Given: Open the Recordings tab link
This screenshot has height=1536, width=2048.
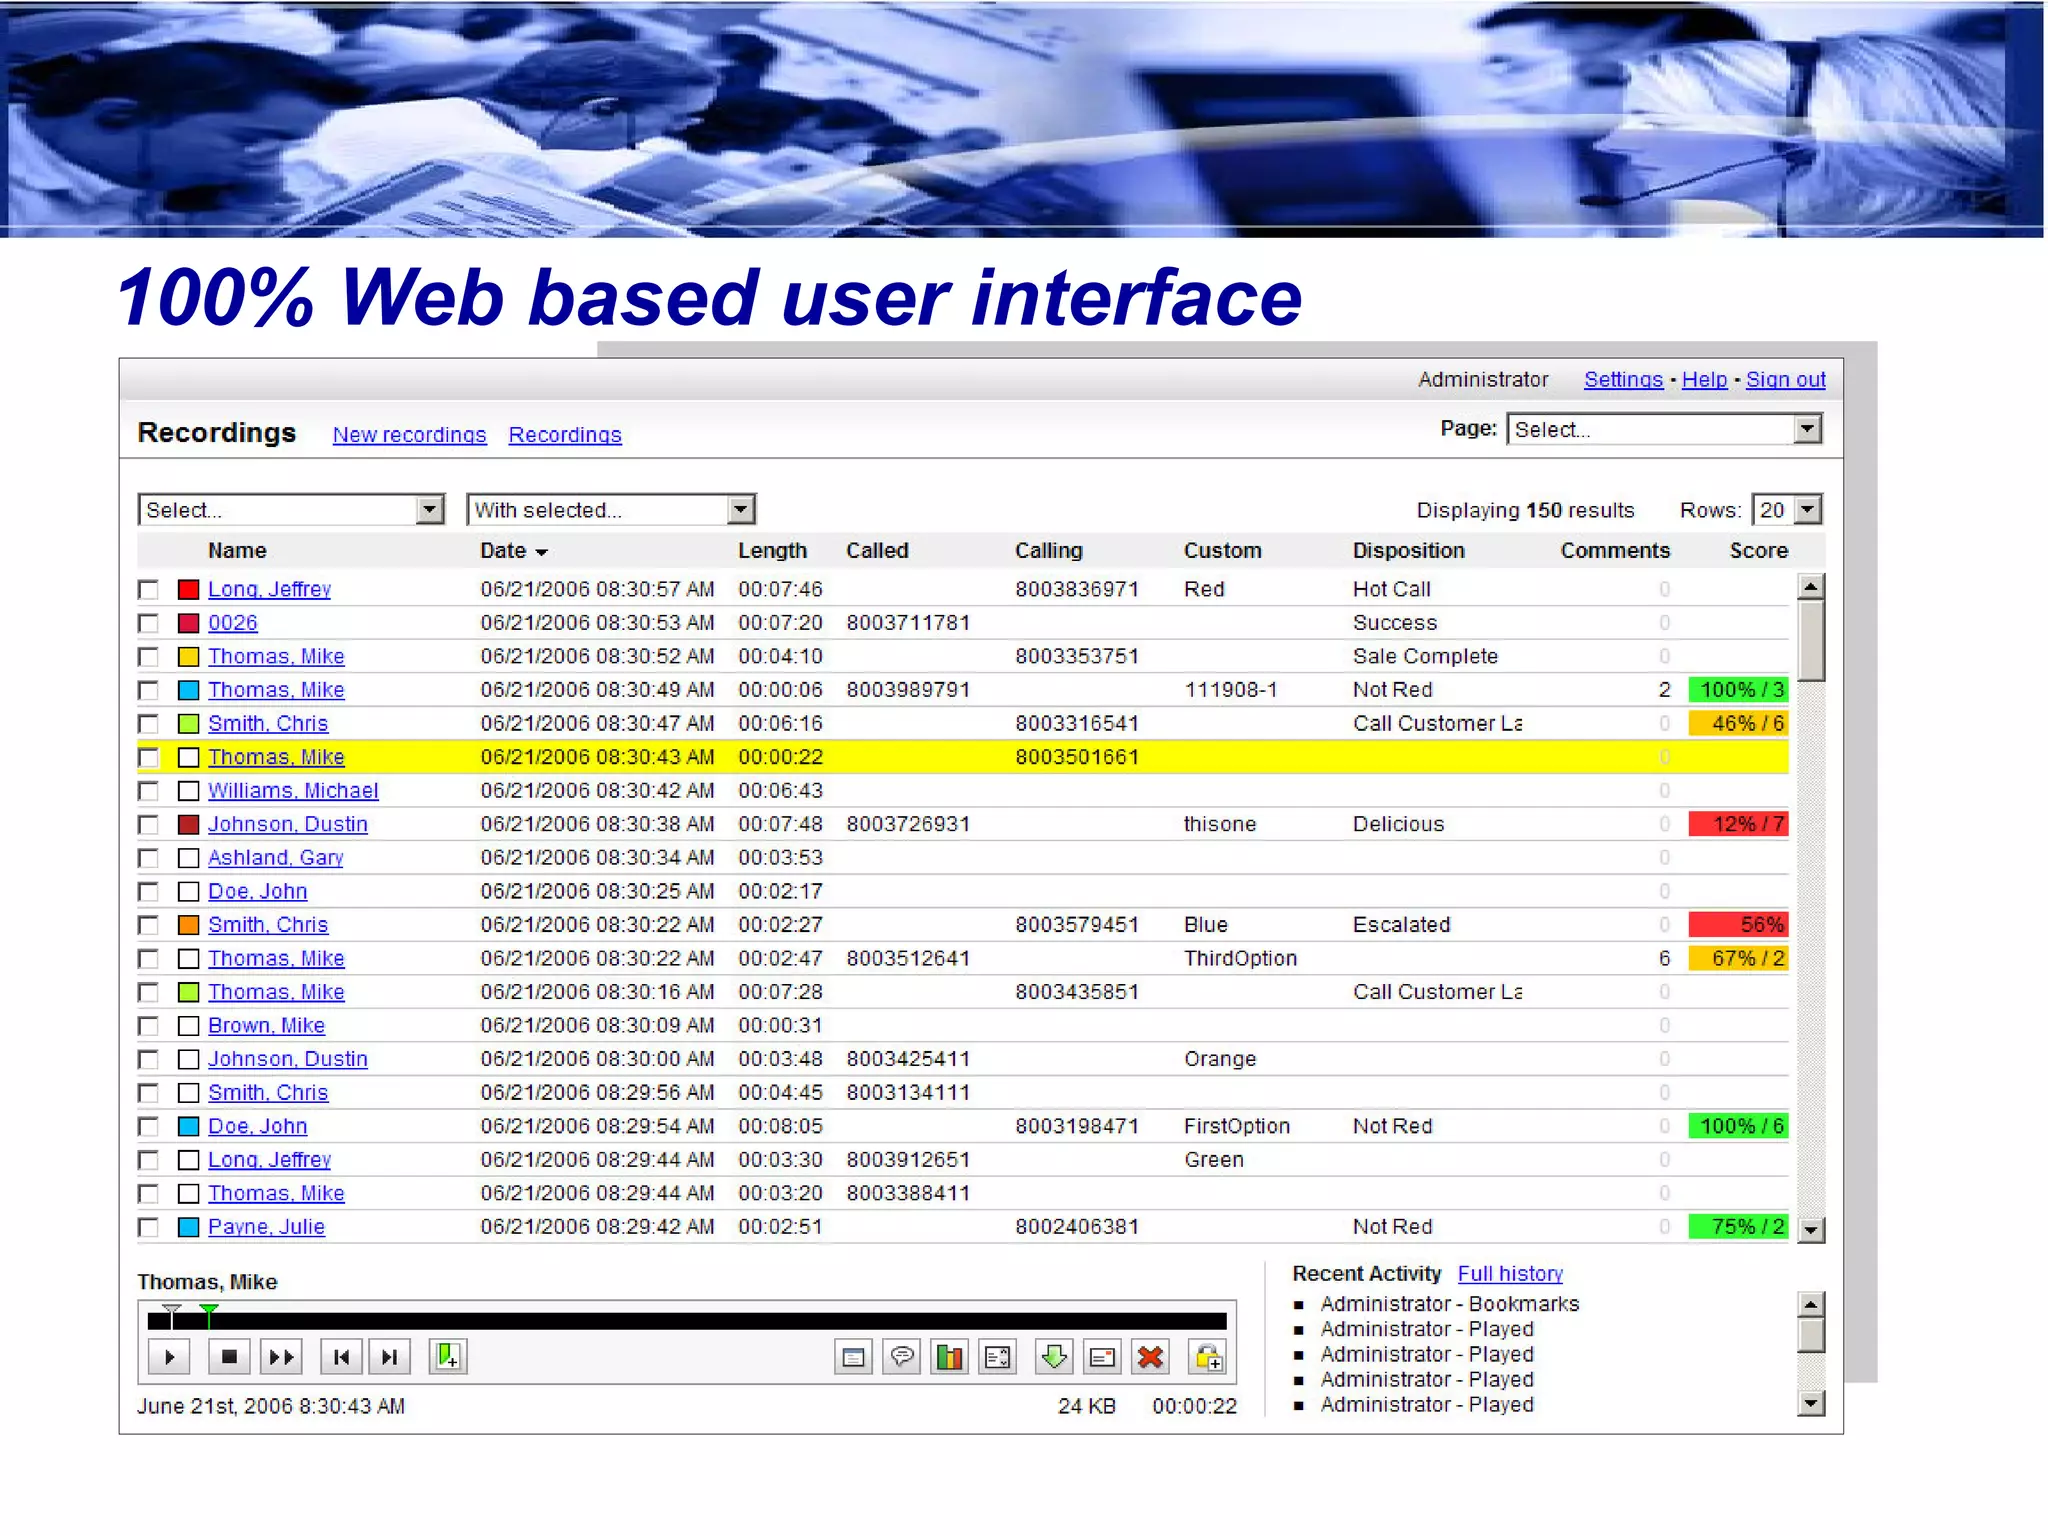Looking at the screenshot, I should [565, 435].
